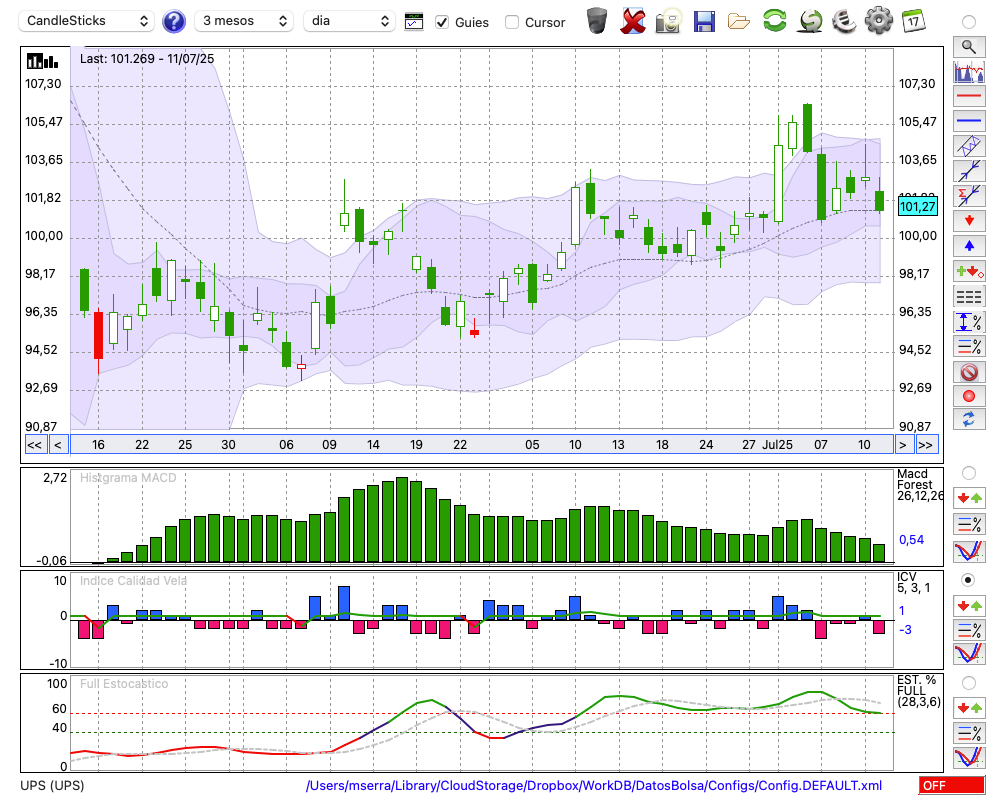Click the 'ICV 5, 3, 1' label
Viewport: 1000px width, 800px height.
(x=913, y=582)
